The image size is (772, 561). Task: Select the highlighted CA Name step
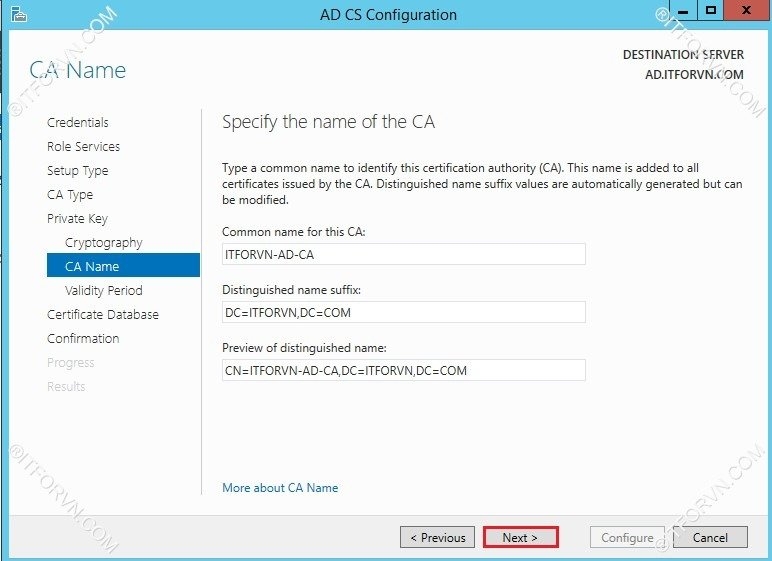[92, 267]
